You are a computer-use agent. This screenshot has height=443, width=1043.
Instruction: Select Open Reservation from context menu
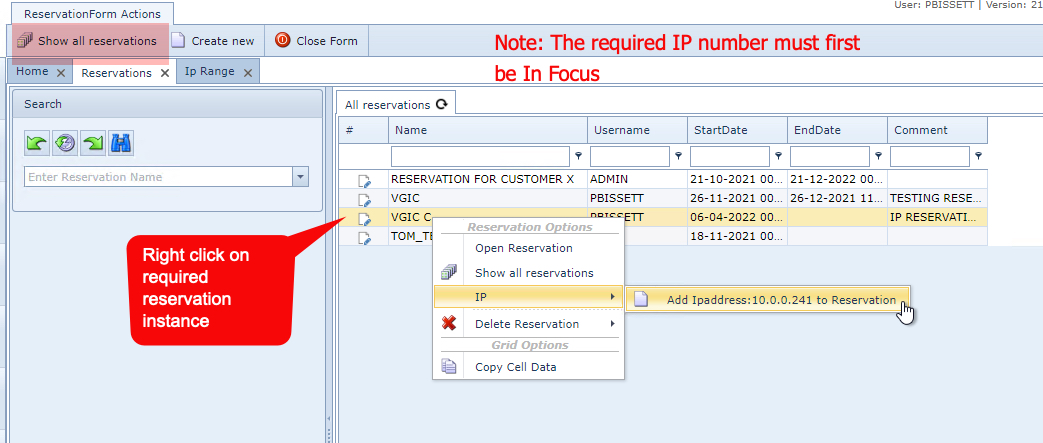[523, 248]
